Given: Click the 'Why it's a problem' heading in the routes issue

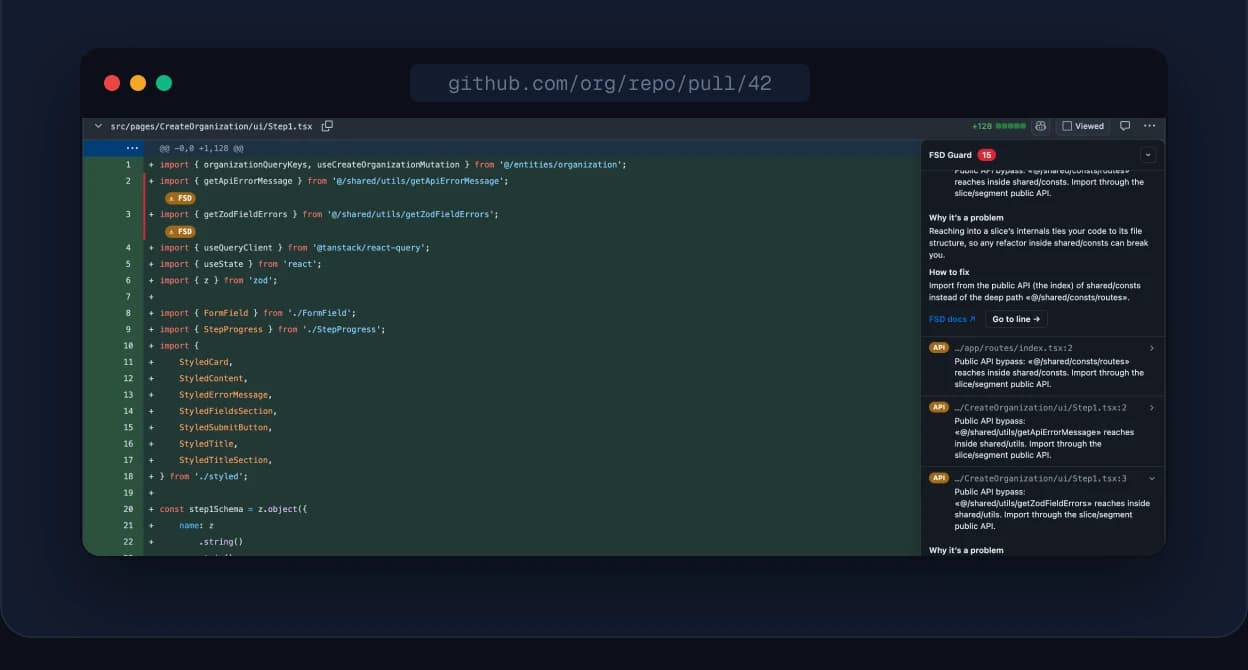Looking at the screenshot, I should click(x=966, y=218).
